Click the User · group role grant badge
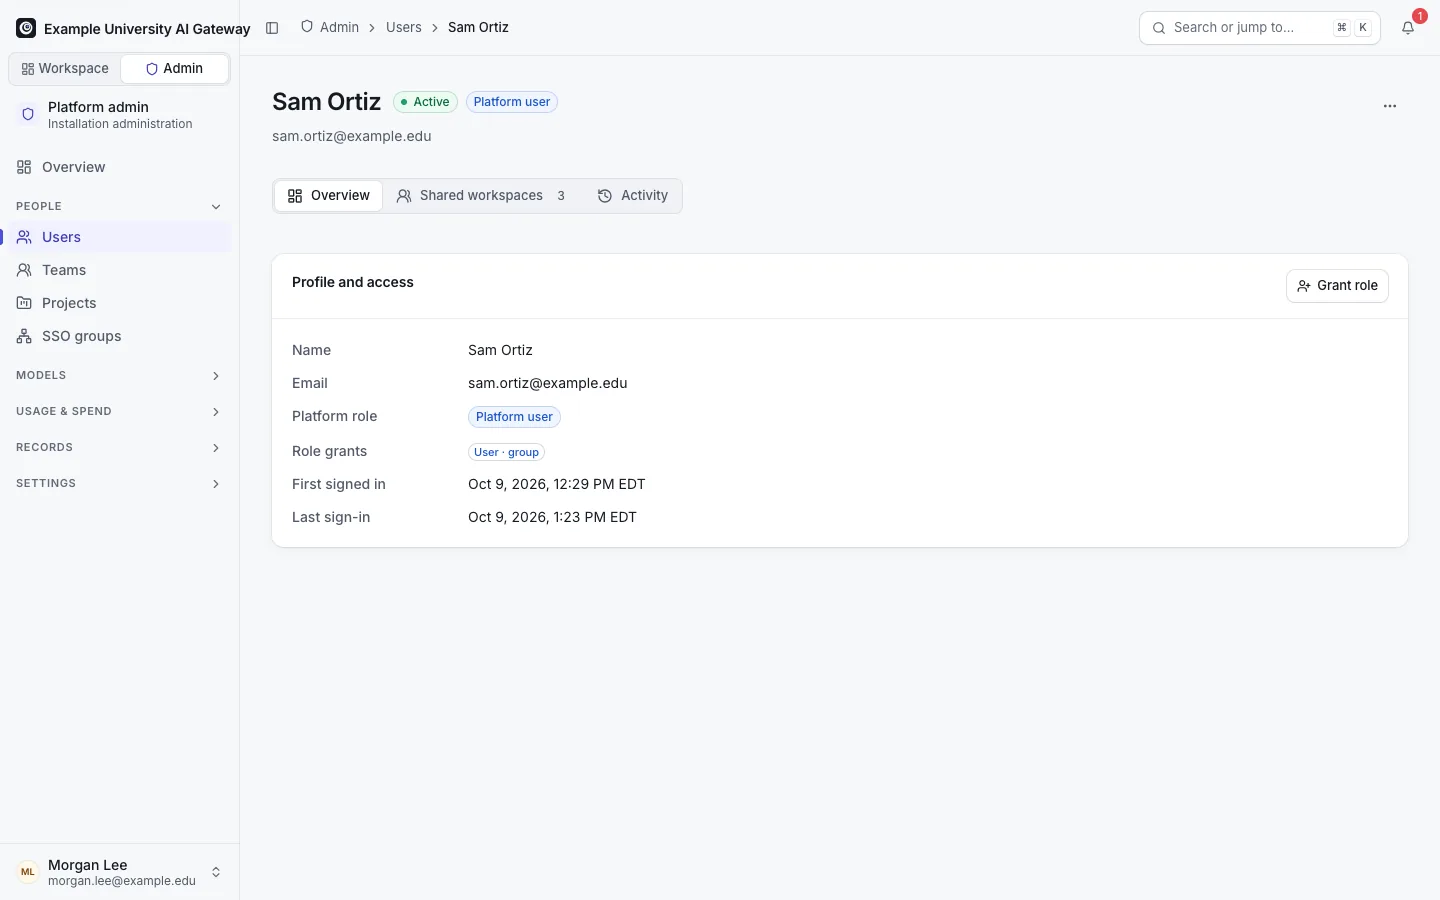 click(506, 452)
